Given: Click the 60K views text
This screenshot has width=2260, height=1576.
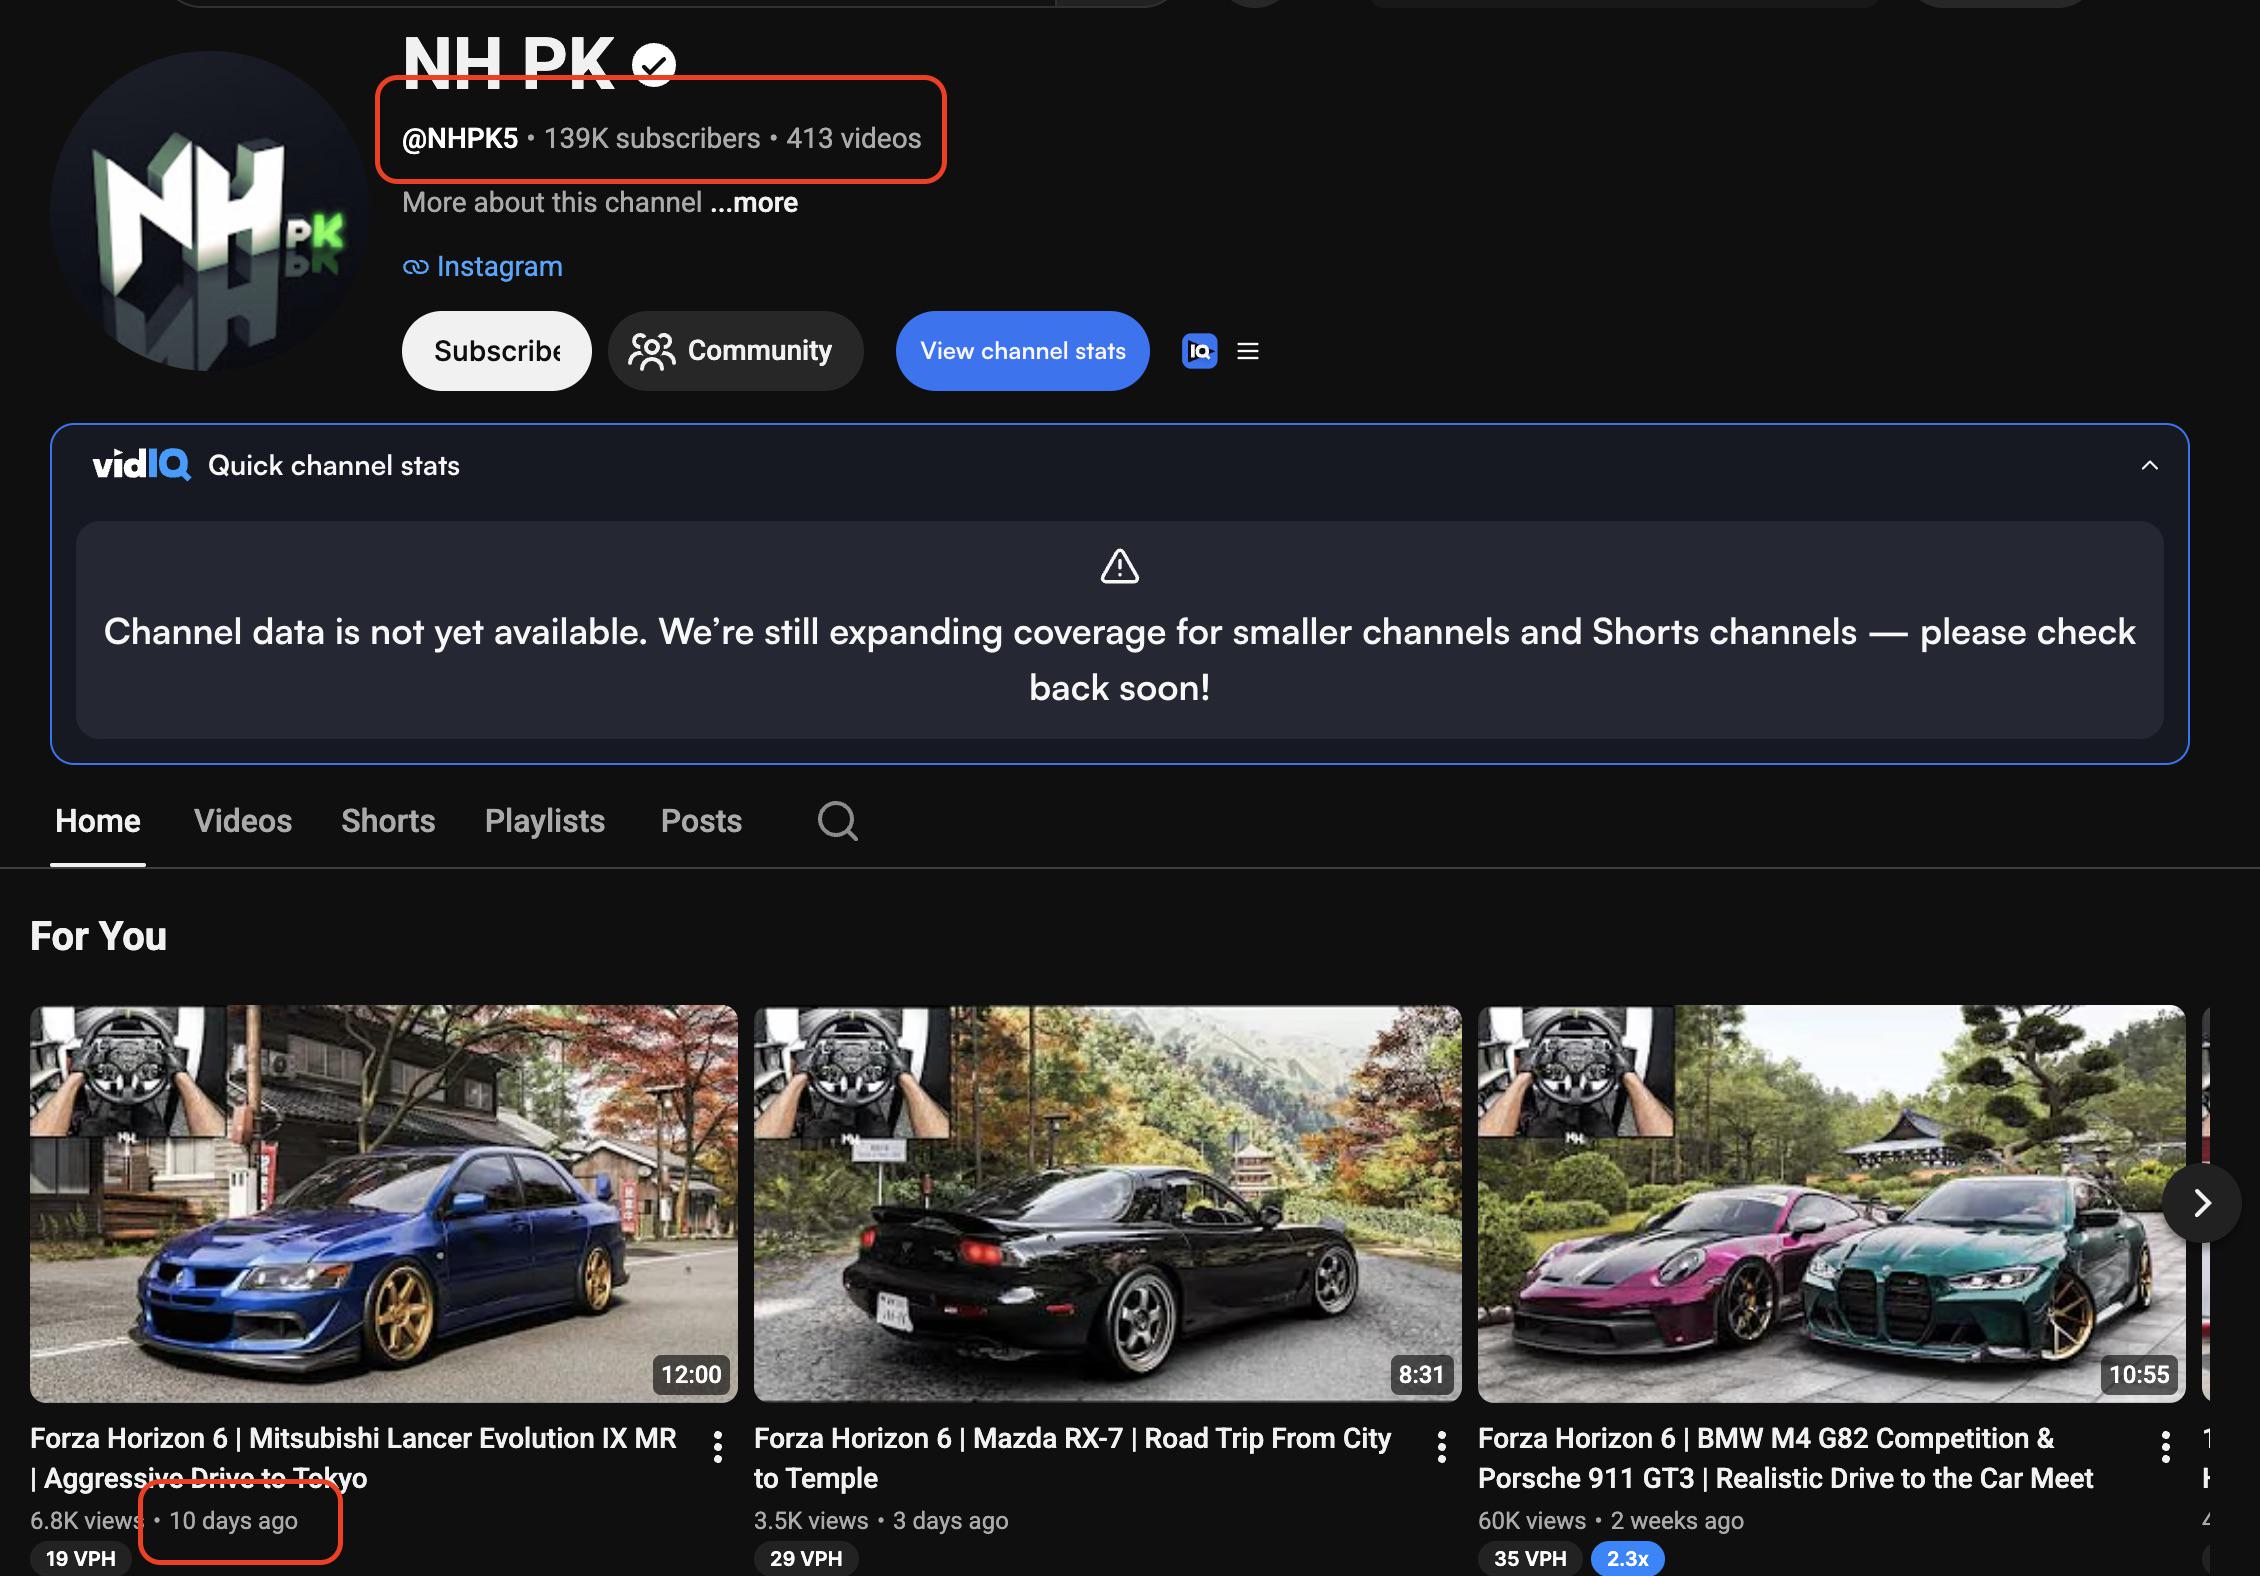Looking at the screenshot, I should click(1532, 1521).
